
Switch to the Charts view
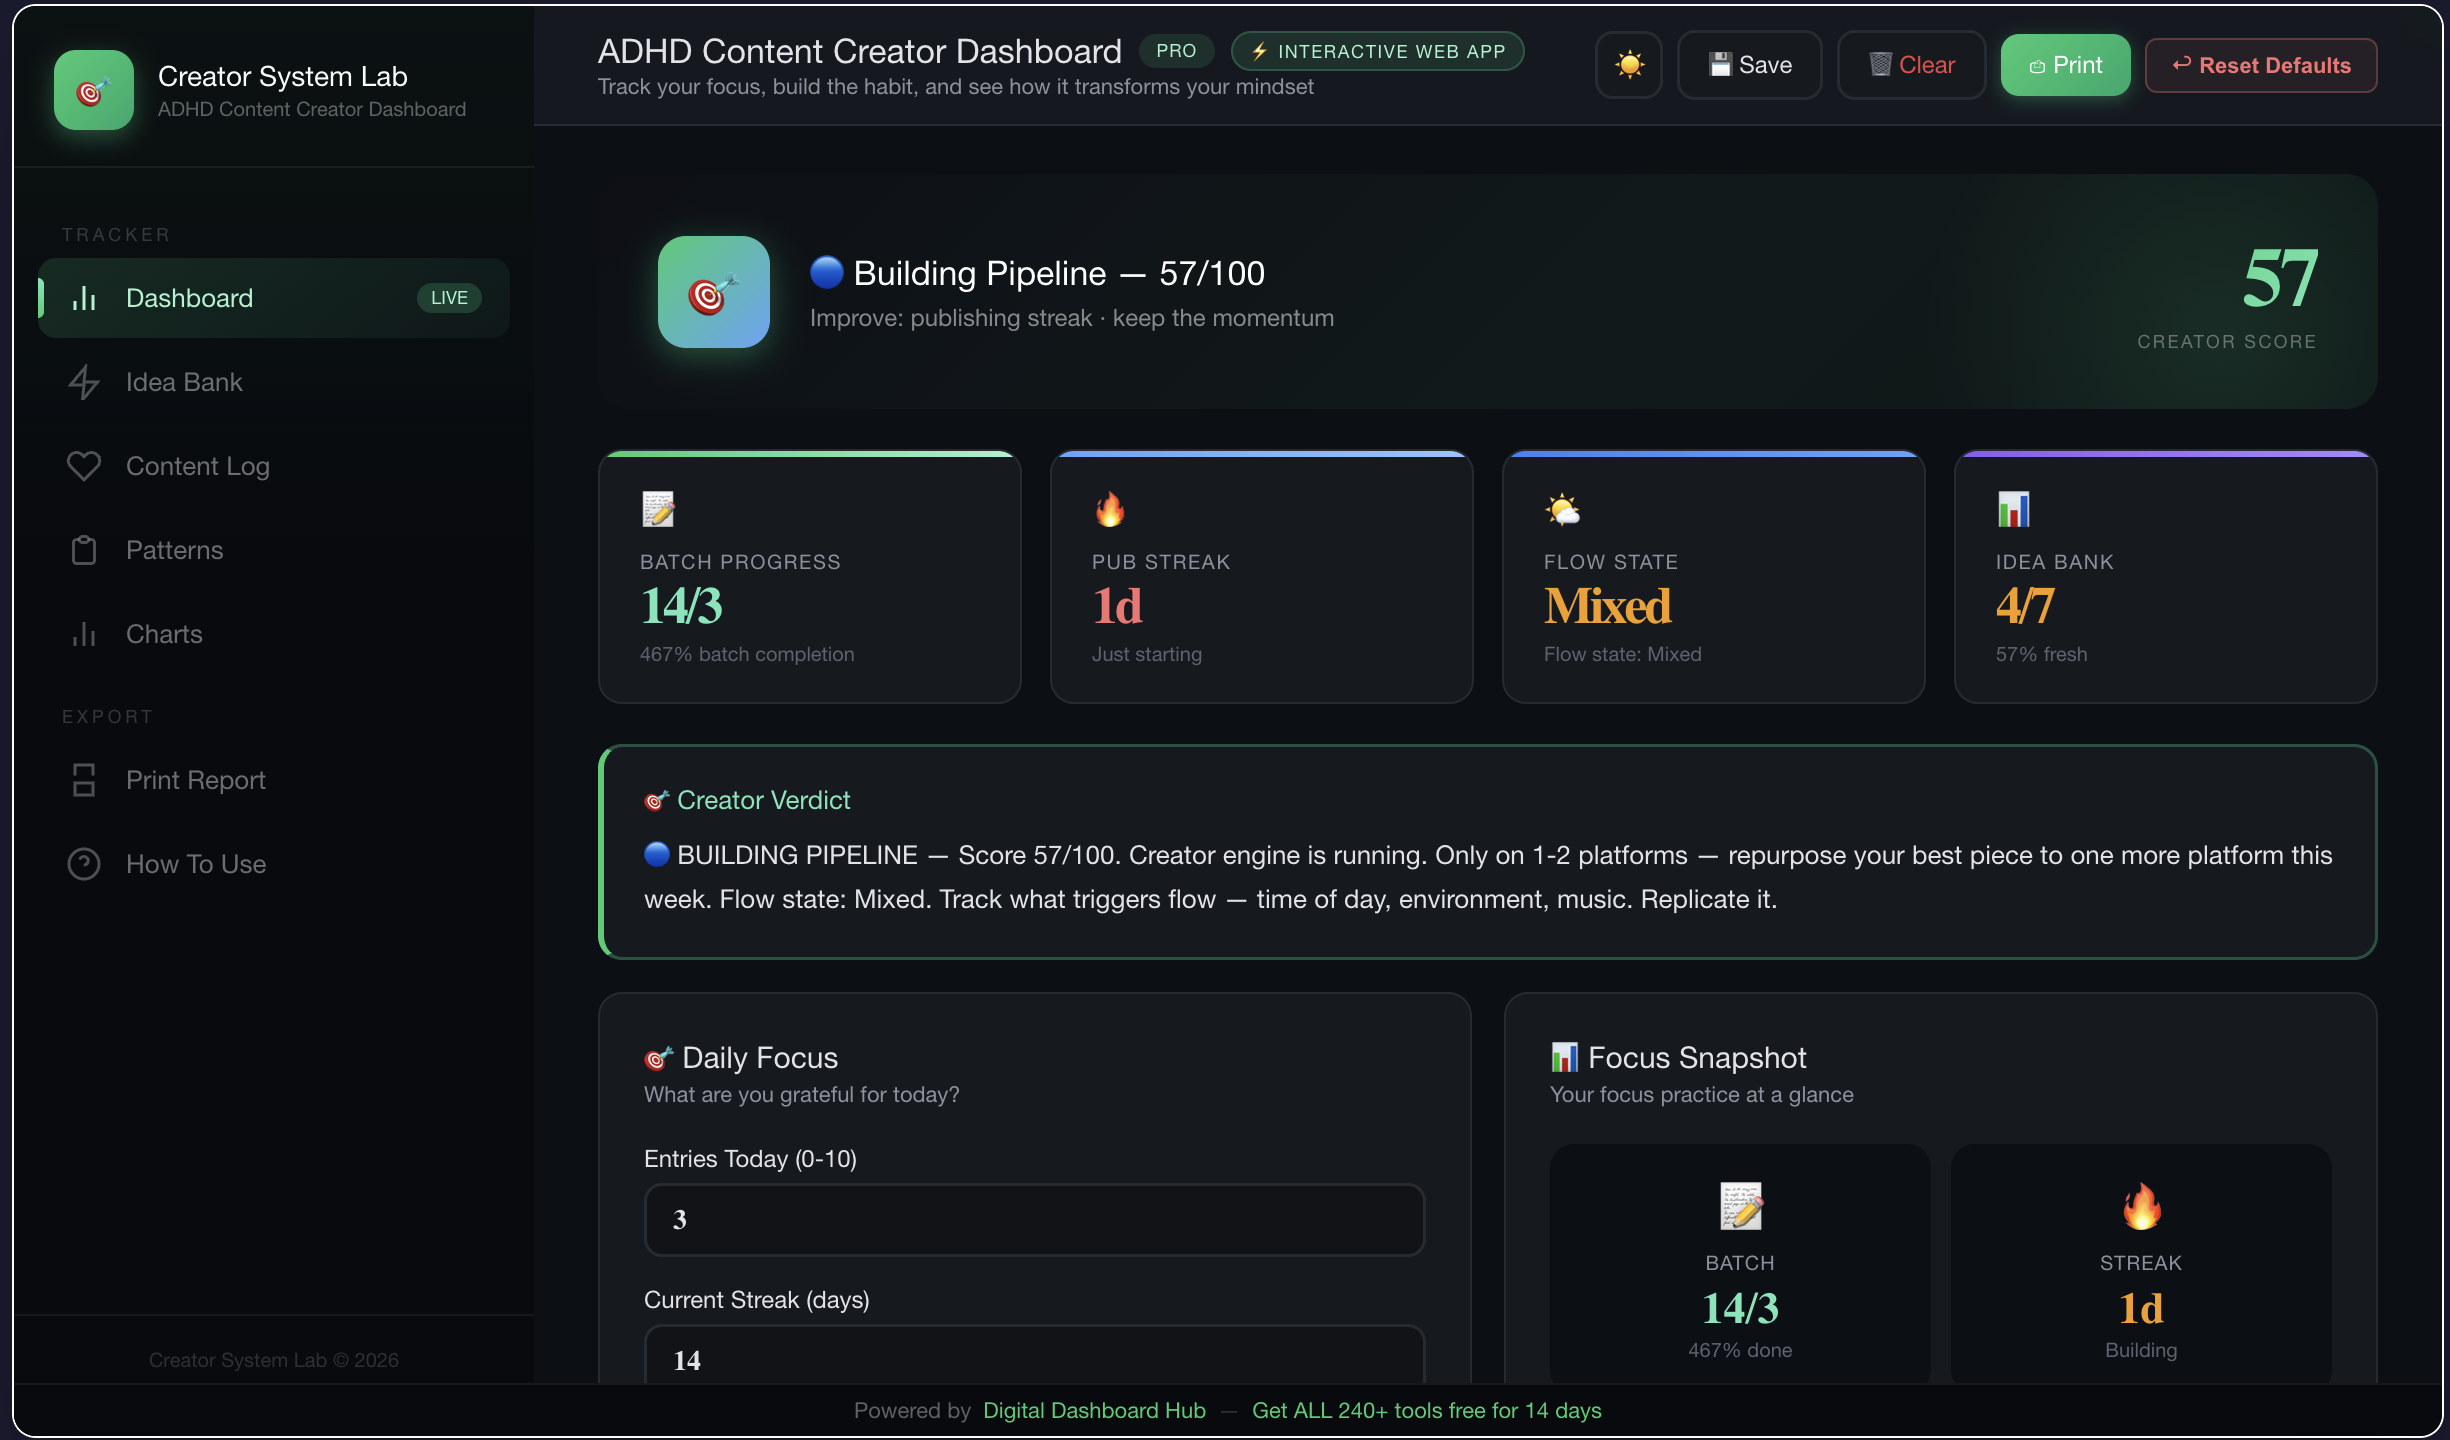[x=274, y=634]
